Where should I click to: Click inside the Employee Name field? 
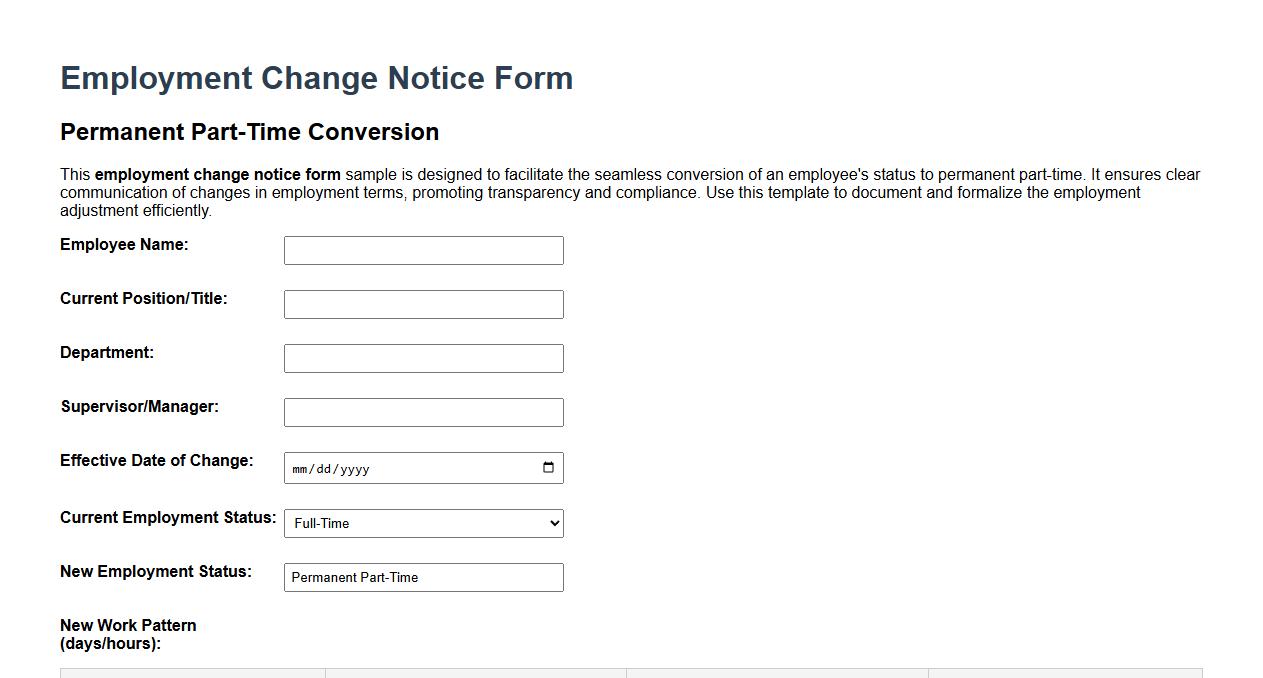click(x=423, y=249)
